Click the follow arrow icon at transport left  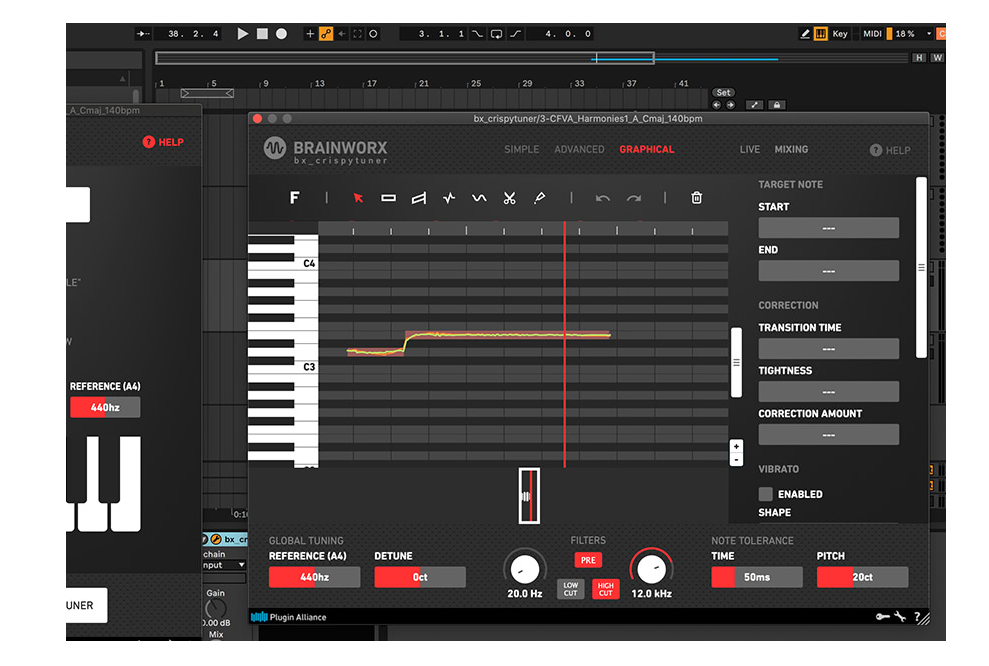143,34
